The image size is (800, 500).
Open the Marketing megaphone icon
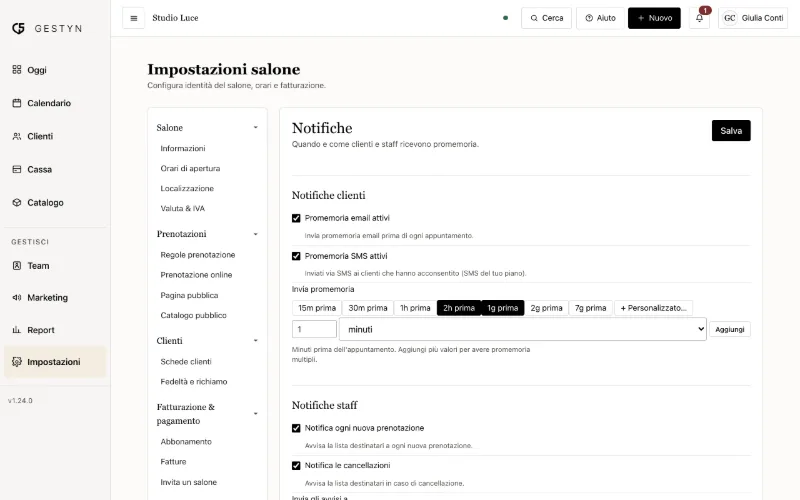pyautogui.click(x=17, y=297)
